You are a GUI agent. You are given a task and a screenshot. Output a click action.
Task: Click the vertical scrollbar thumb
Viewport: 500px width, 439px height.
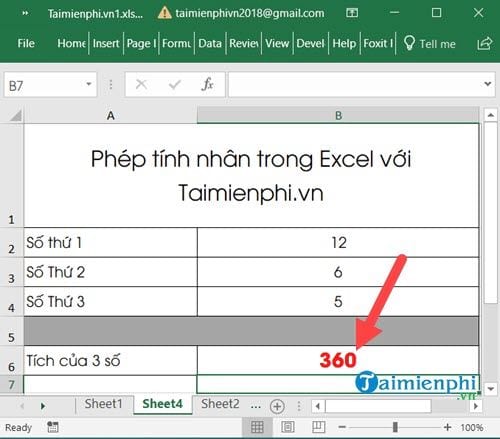(x=490, y=212)
